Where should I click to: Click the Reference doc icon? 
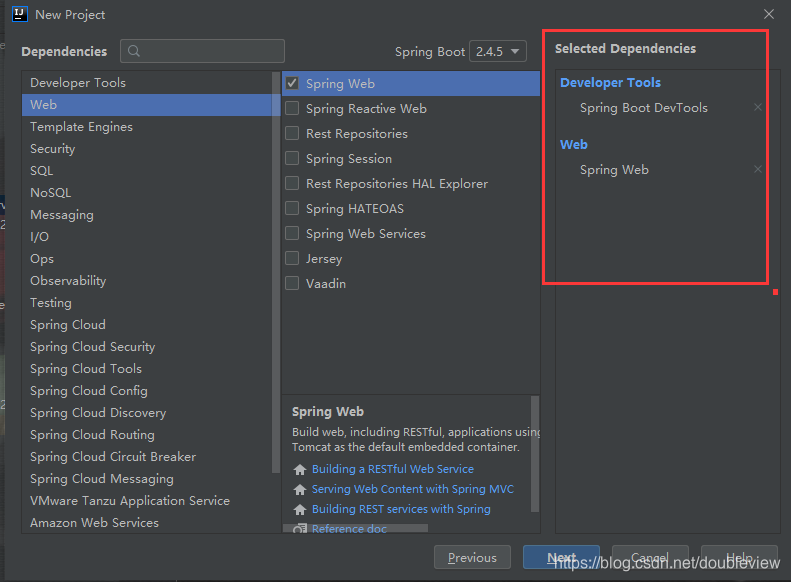[300, 529]
